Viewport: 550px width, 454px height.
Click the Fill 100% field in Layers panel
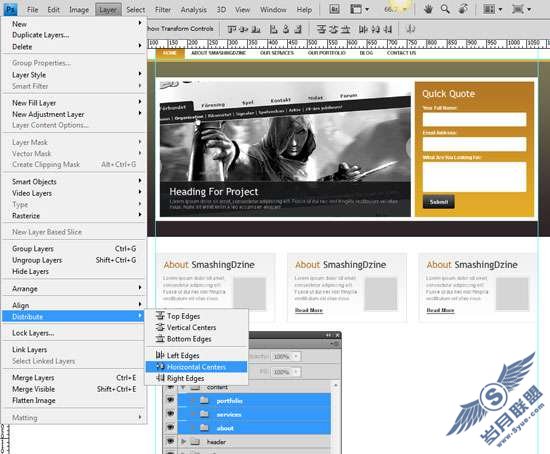coord(281,372)
